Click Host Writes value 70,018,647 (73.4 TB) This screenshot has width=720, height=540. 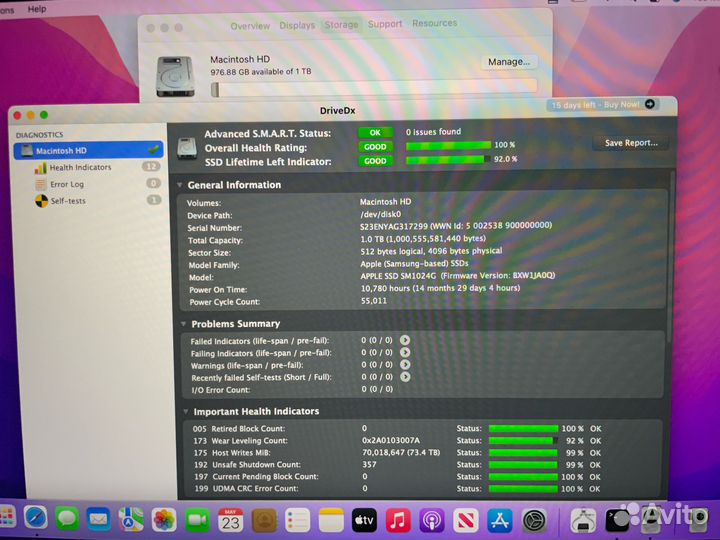(401, 452)
